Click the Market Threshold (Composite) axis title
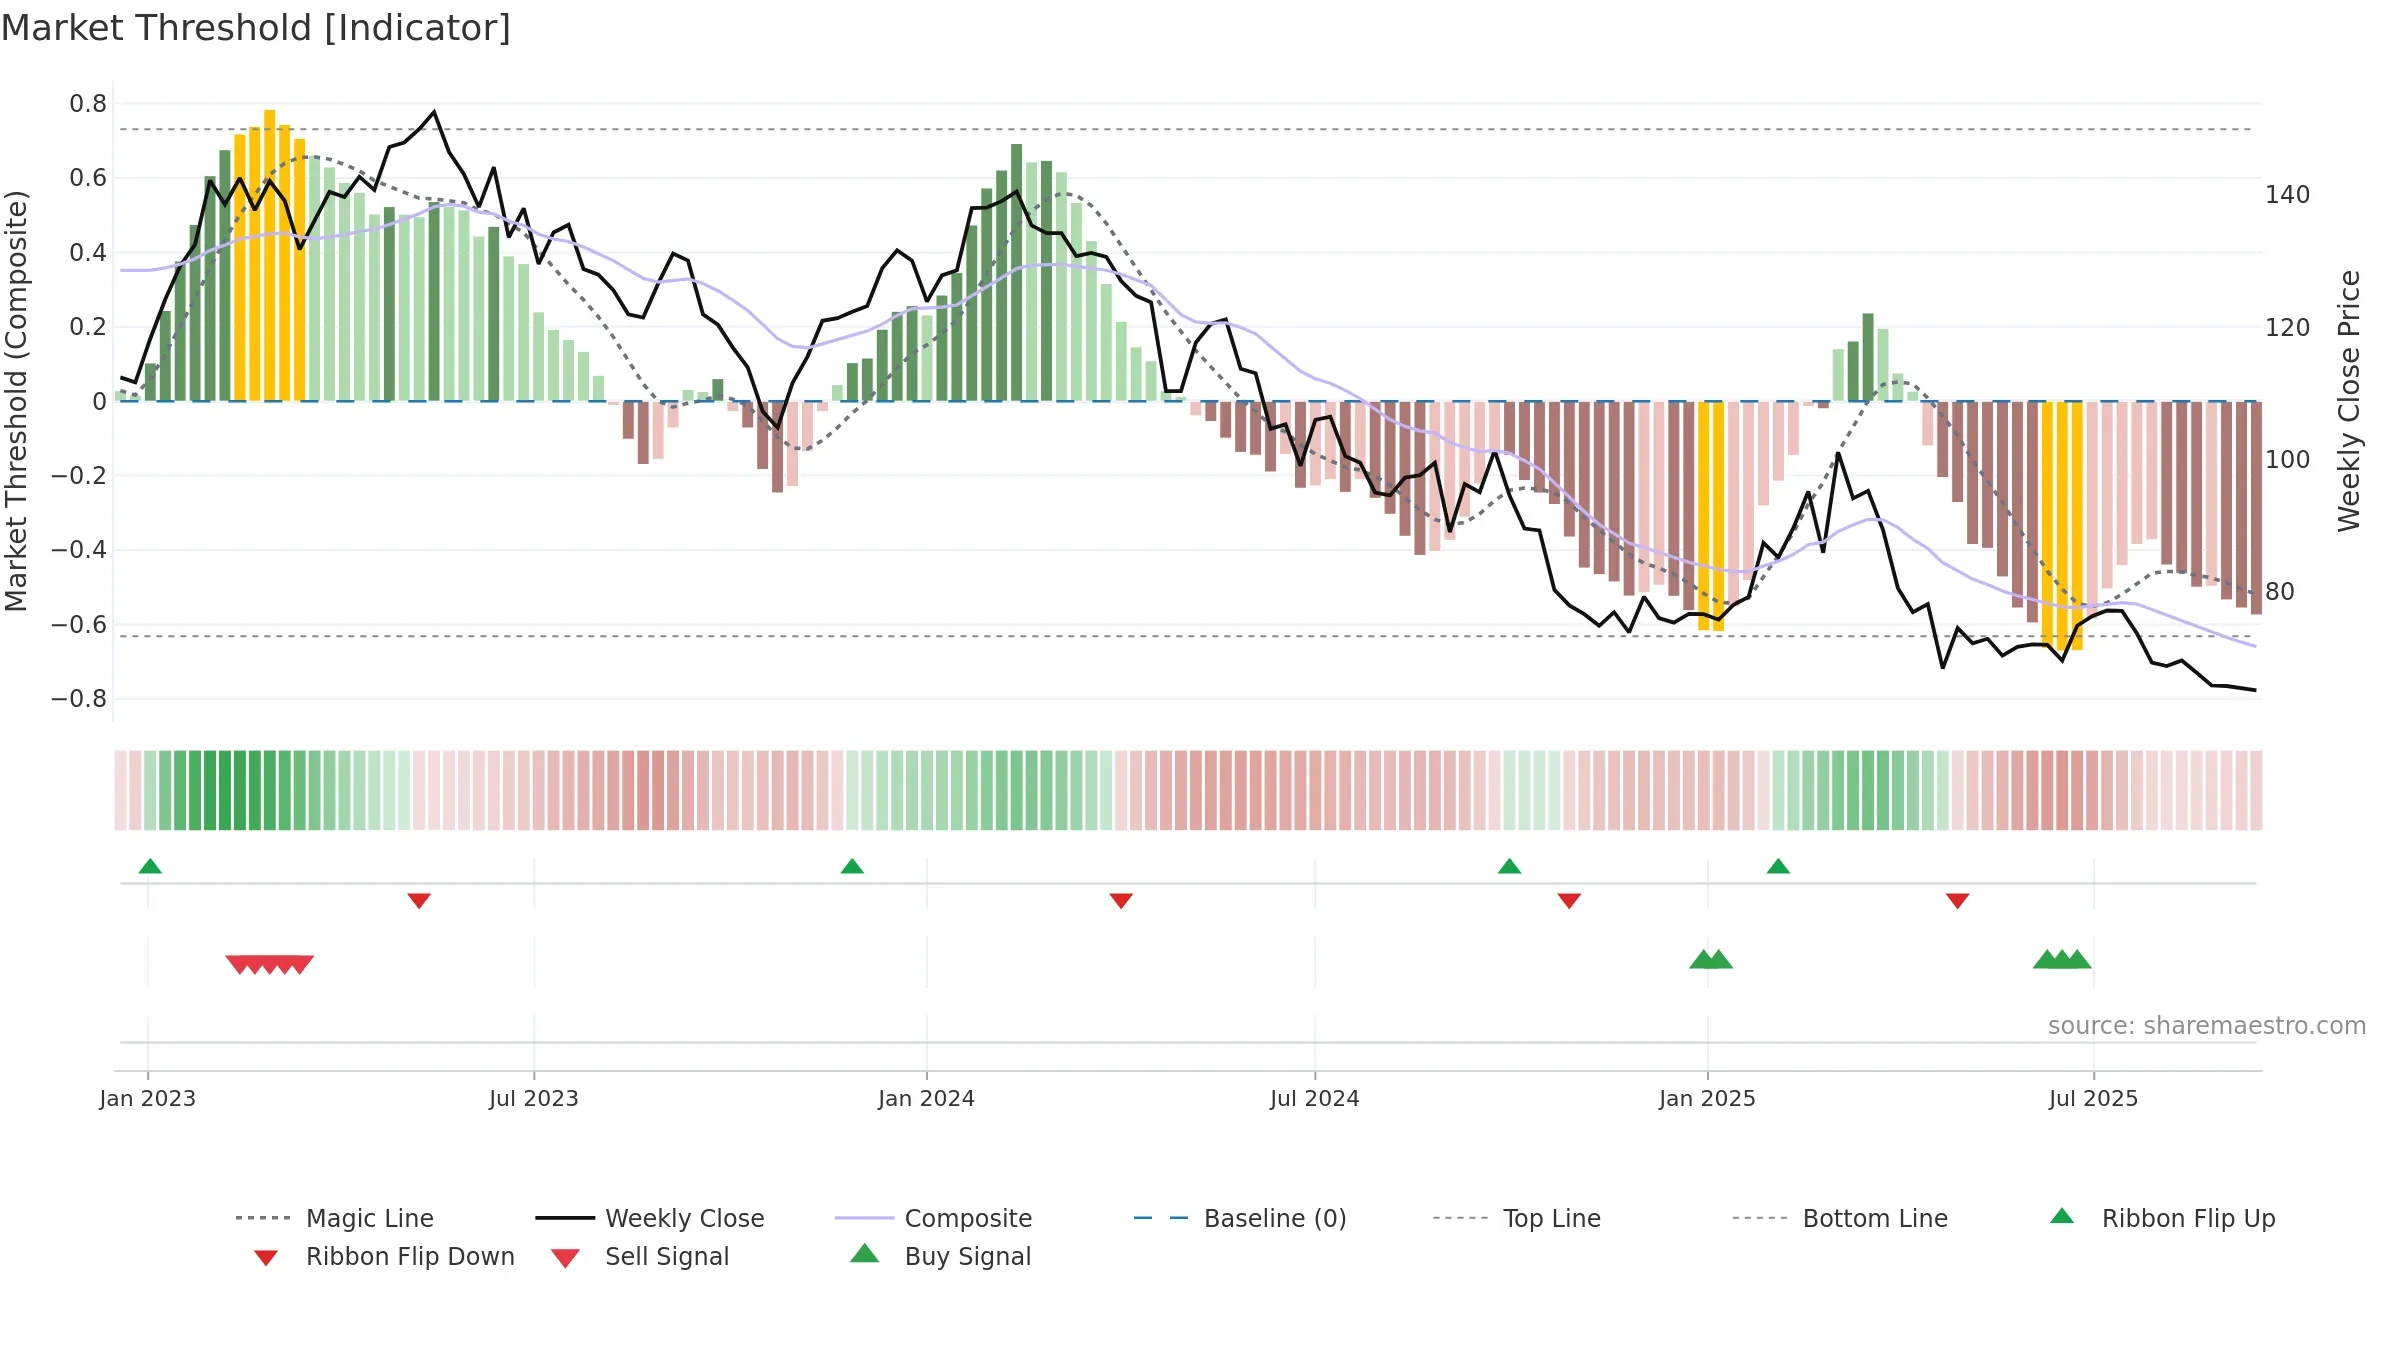Screen dimensions: 2400x1350 click(x=16, y=401)
